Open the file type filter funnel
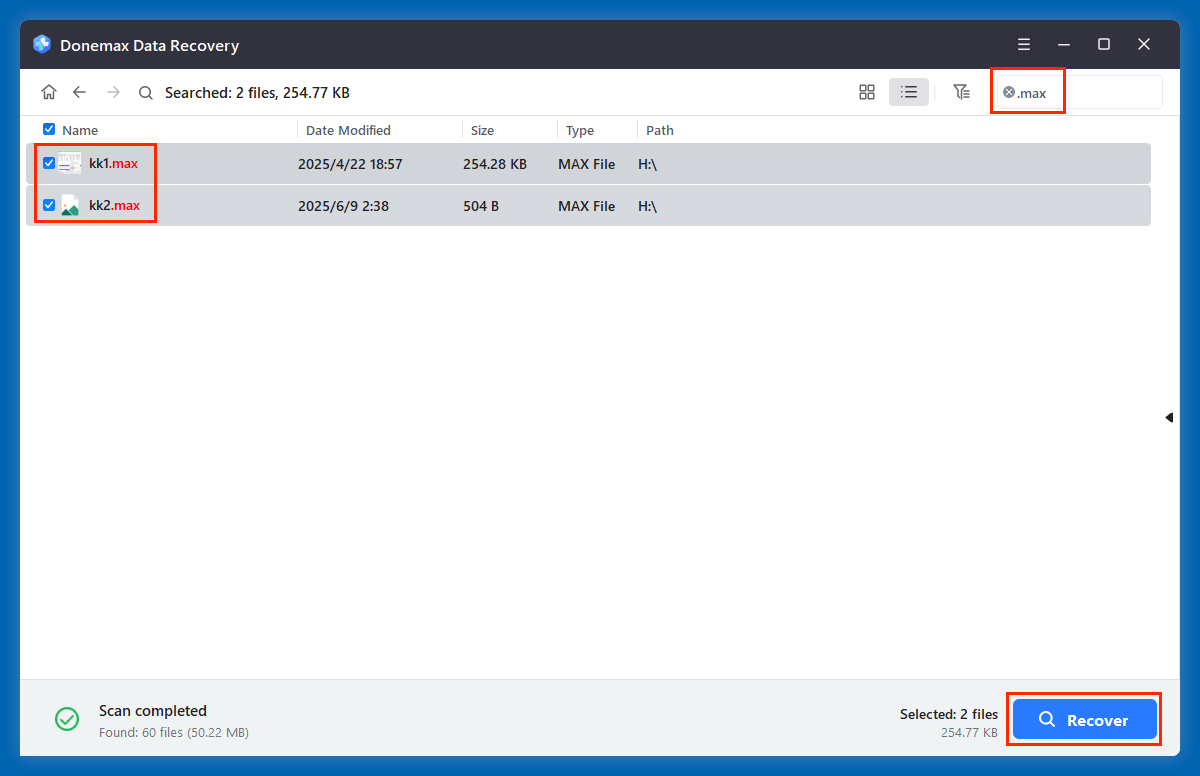Screen dimensions: 1200x776 [x=961, y=91]
